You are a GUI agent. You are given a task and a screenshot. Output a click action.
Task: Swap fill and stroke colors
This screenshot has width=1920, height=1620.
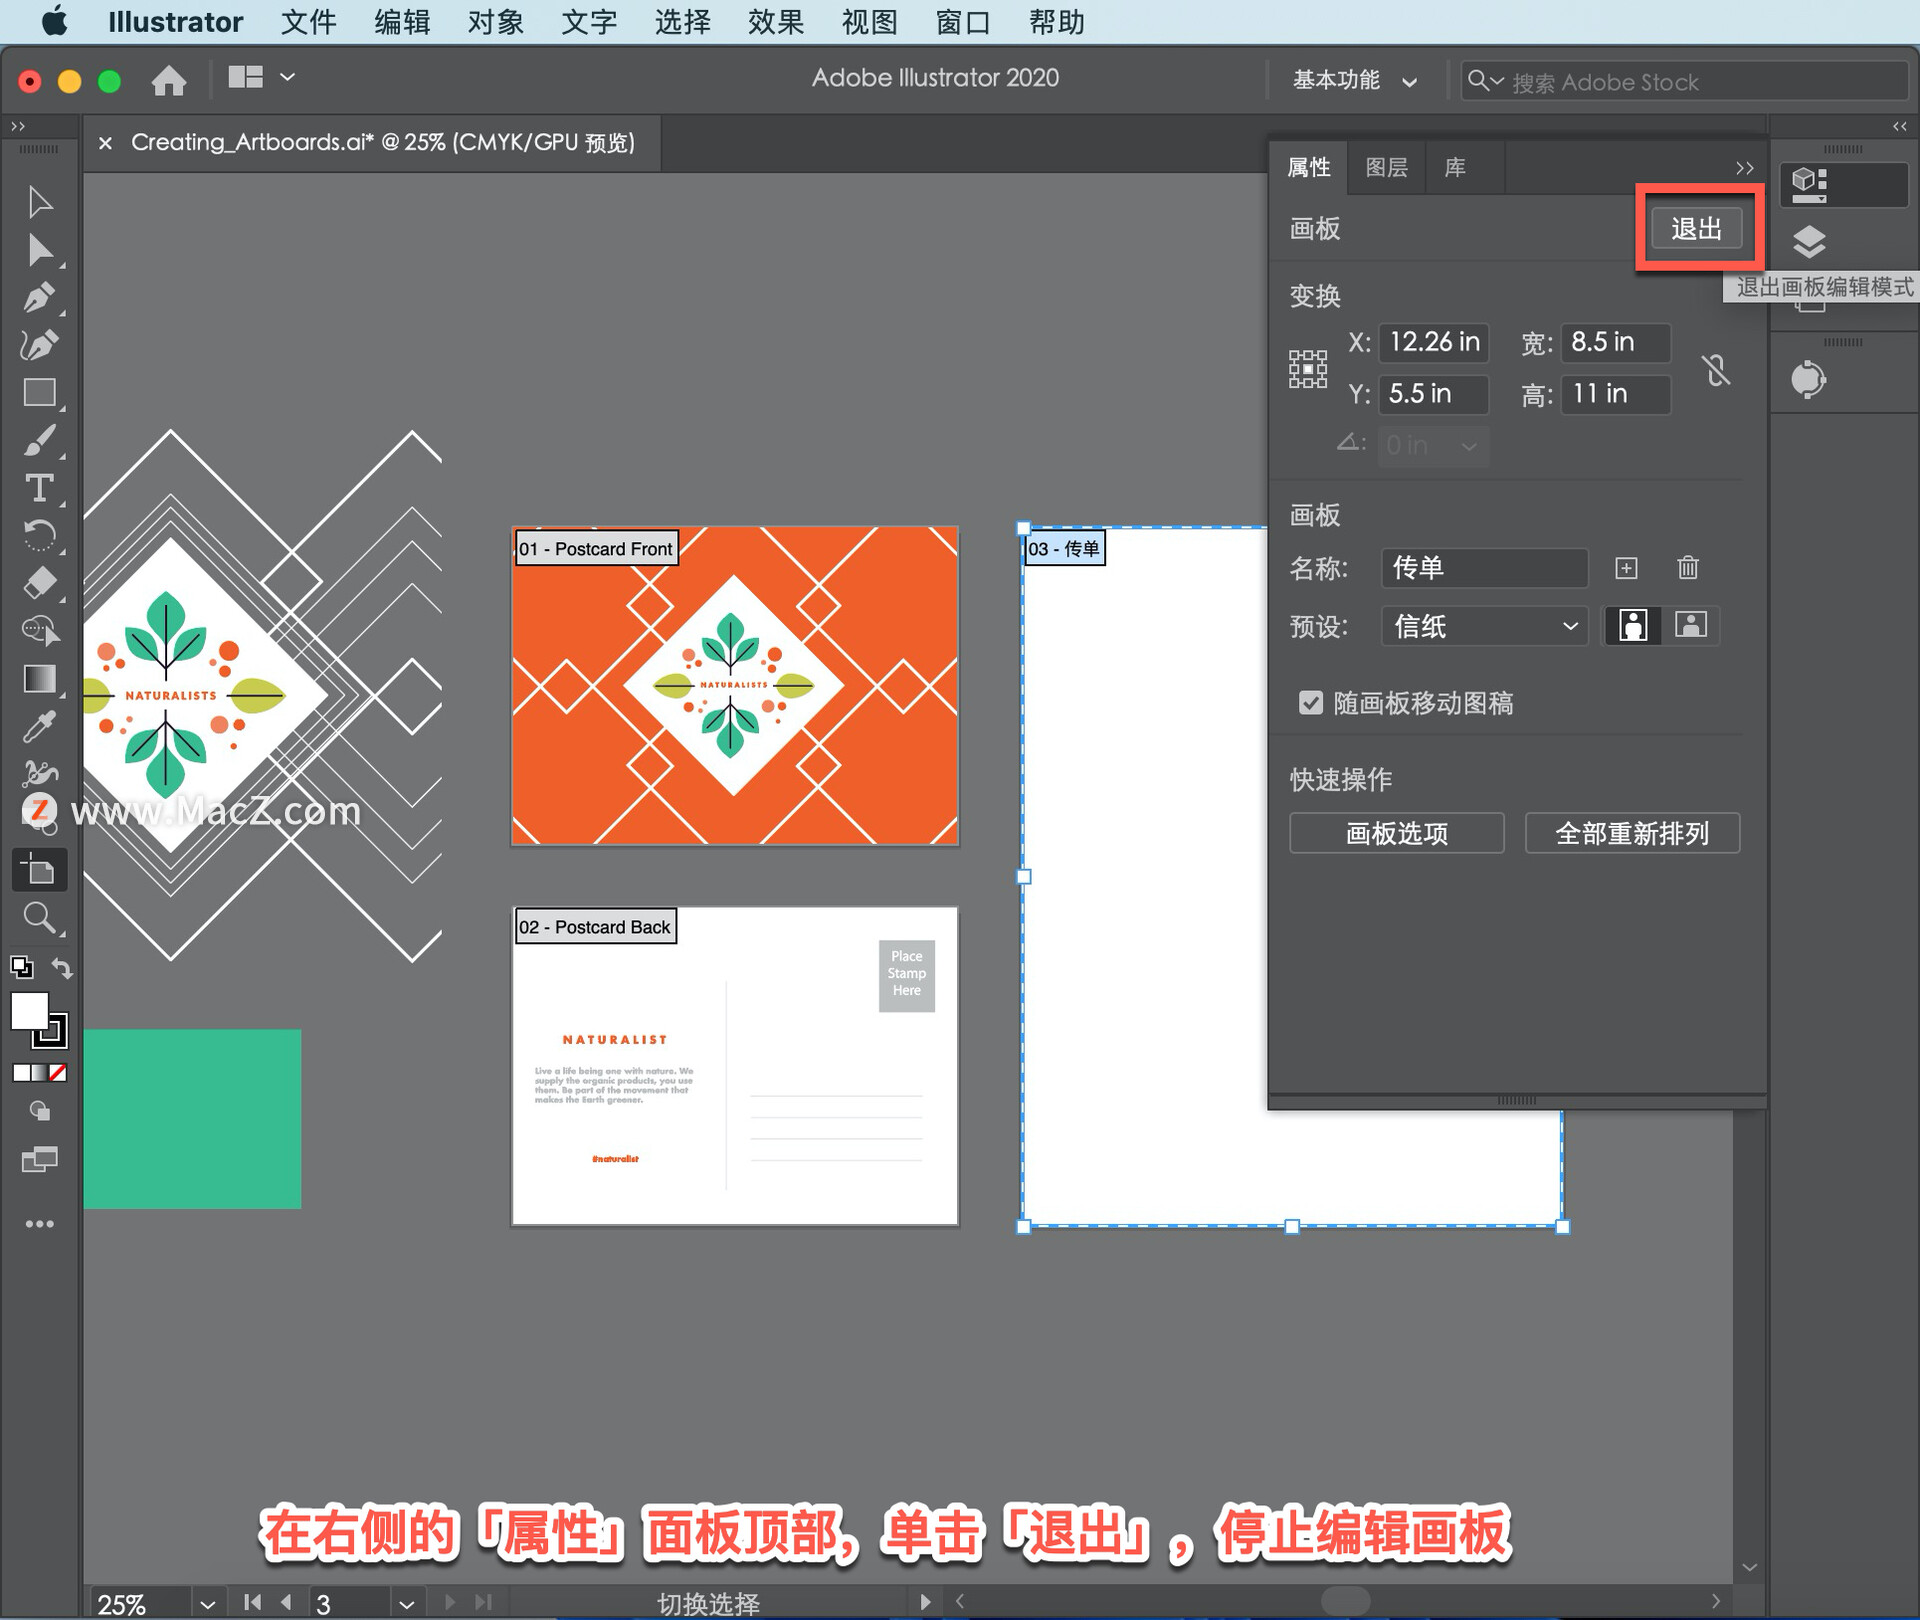pos(62,968)
